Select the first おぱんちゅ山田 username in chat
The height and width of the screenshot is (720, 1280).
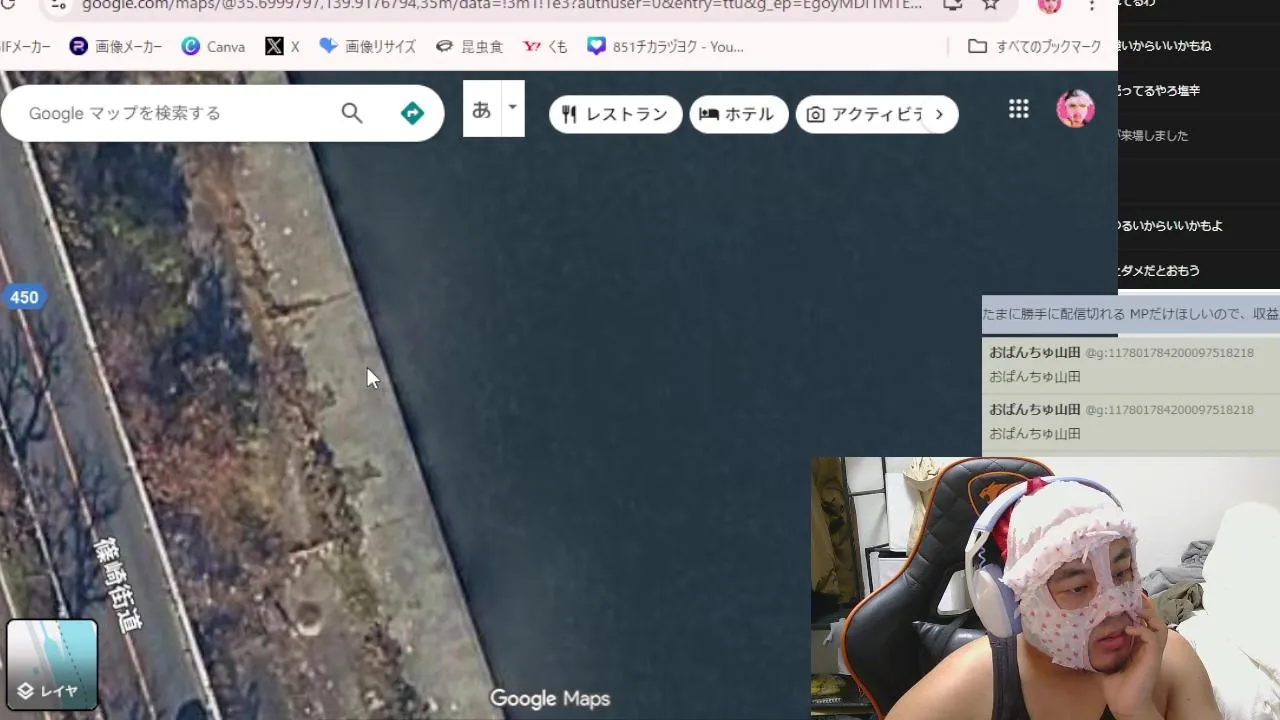pyautogui.click(x=1035, y=352)
